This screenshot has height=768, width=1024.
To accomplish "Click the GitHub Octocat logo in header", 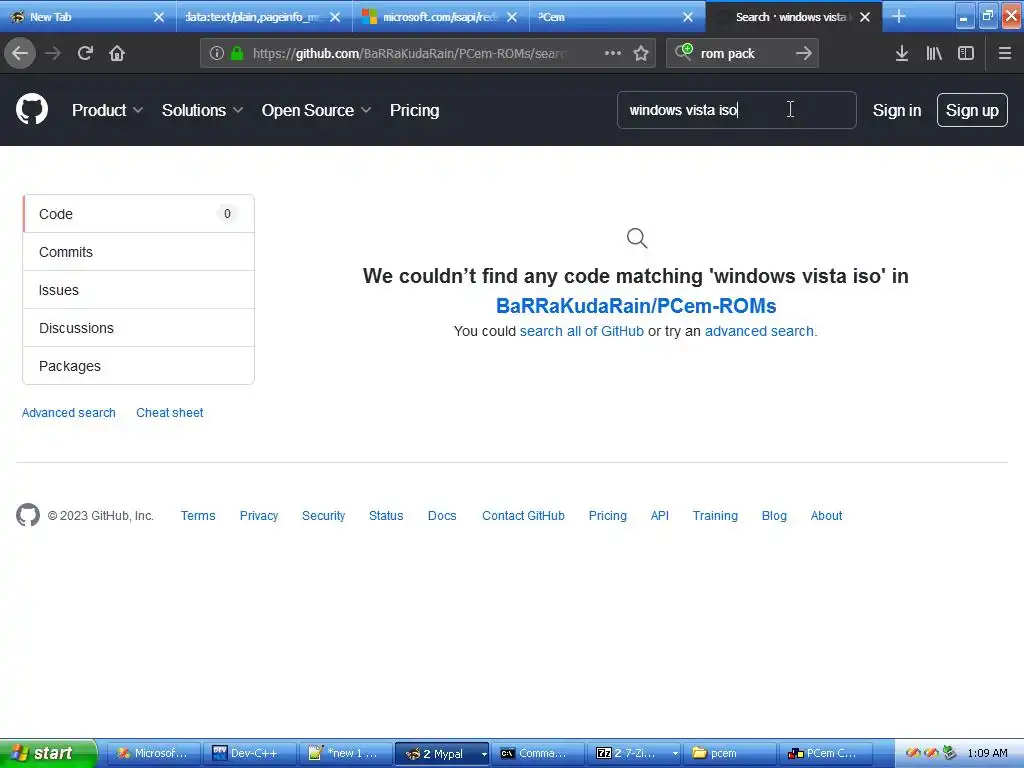I will (32, 109).
